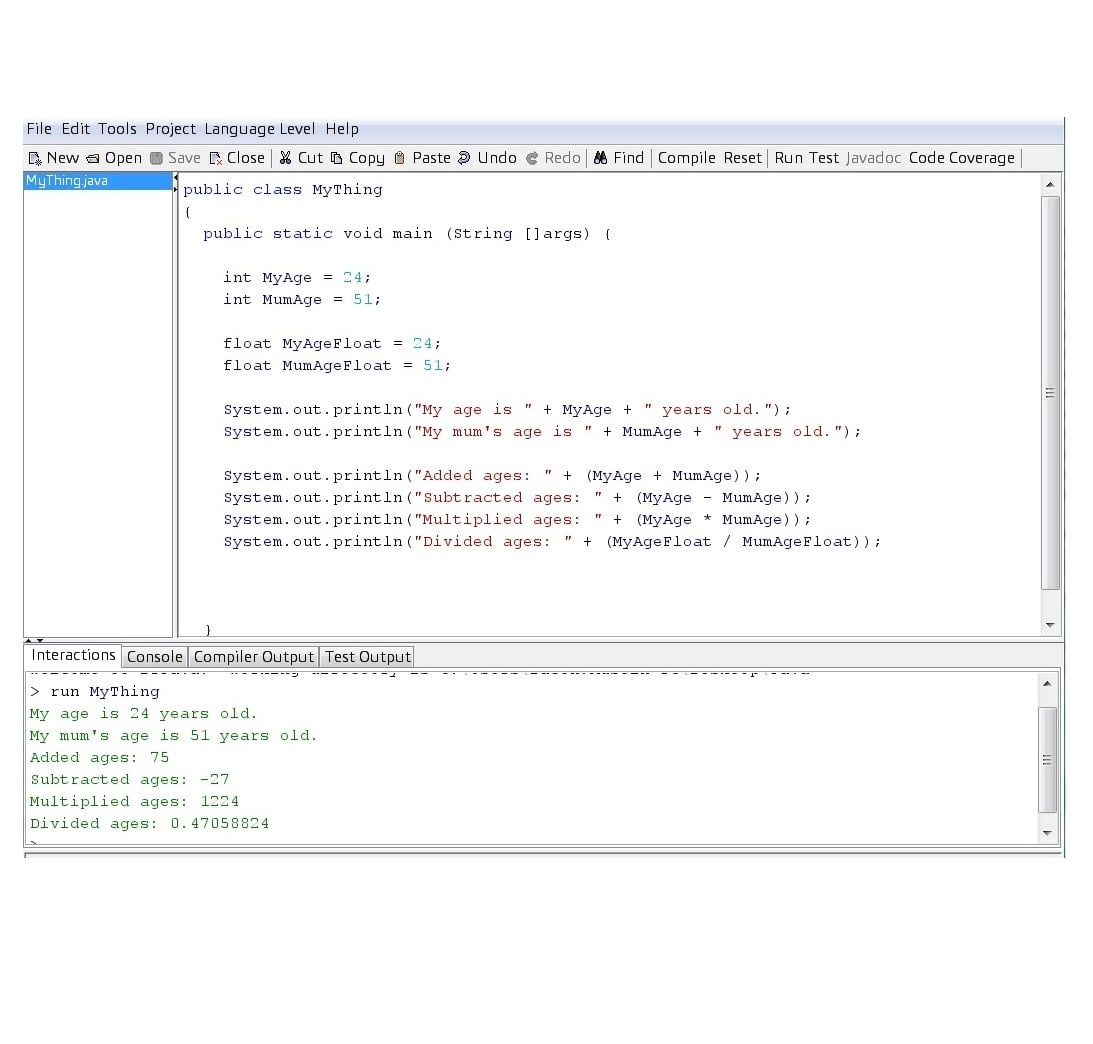
Task: Open the Help menu
Action: tap(342, 129)
